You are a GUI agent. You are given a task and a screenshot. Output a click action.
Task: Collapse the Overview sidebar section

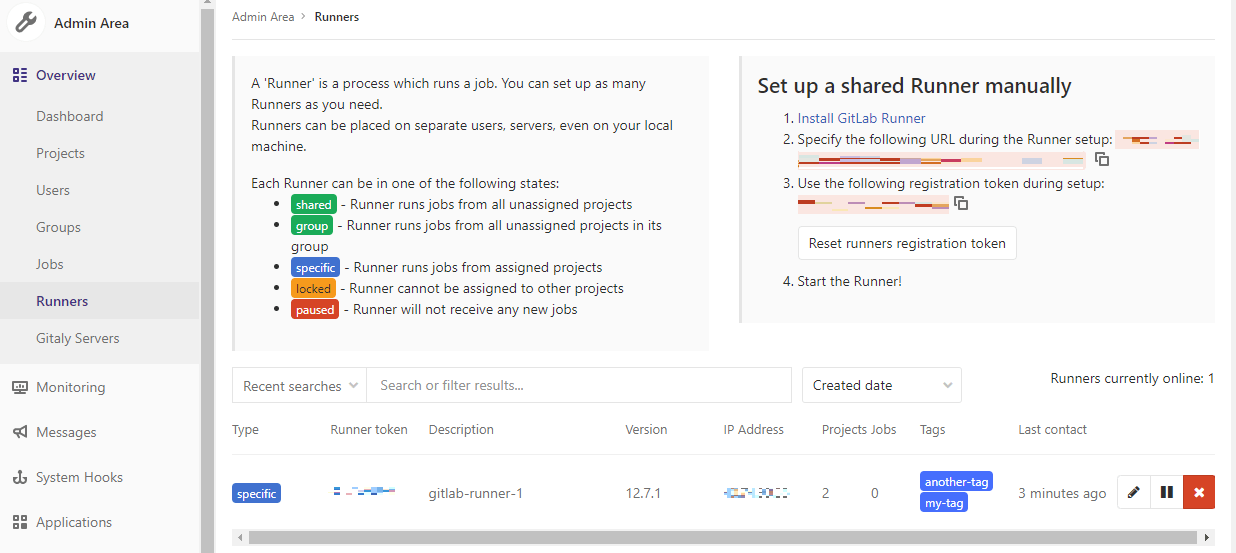[x=66, y=75]
